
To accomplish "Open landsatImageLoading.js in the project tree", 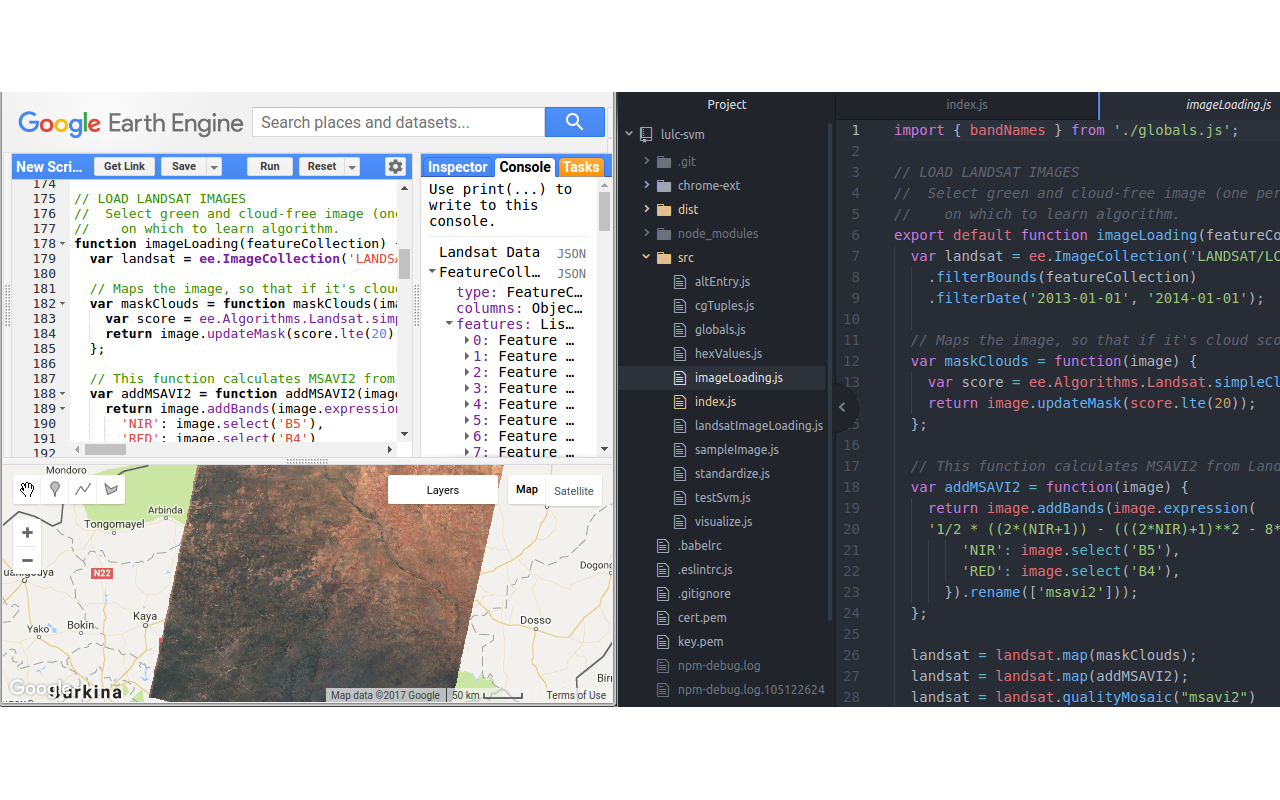I will click(759, 426).
